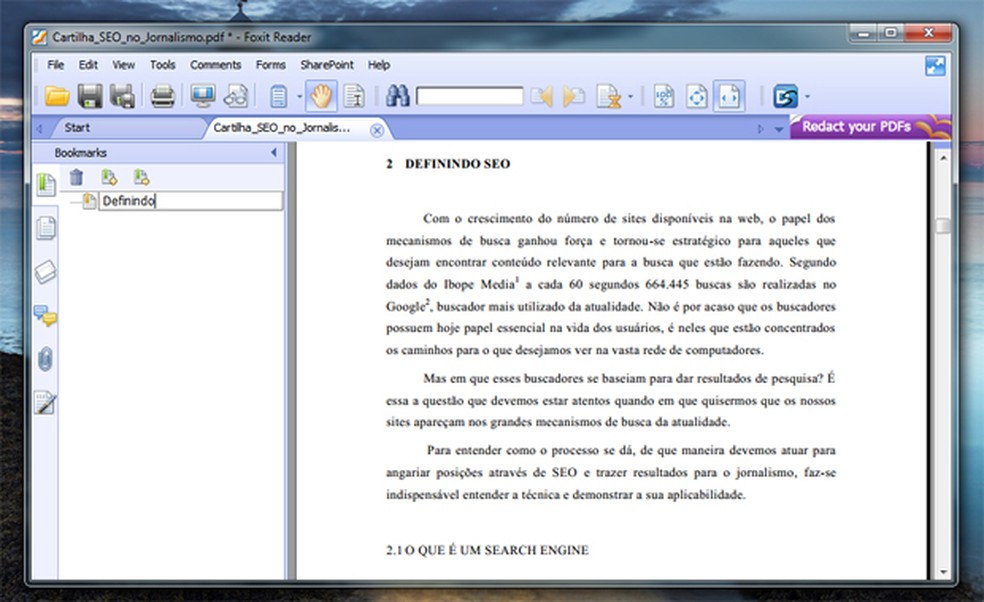This screenshot has width=984, height=602.
Task: Open the tab list dropdown arrow
Action: (x=779, y=129)
